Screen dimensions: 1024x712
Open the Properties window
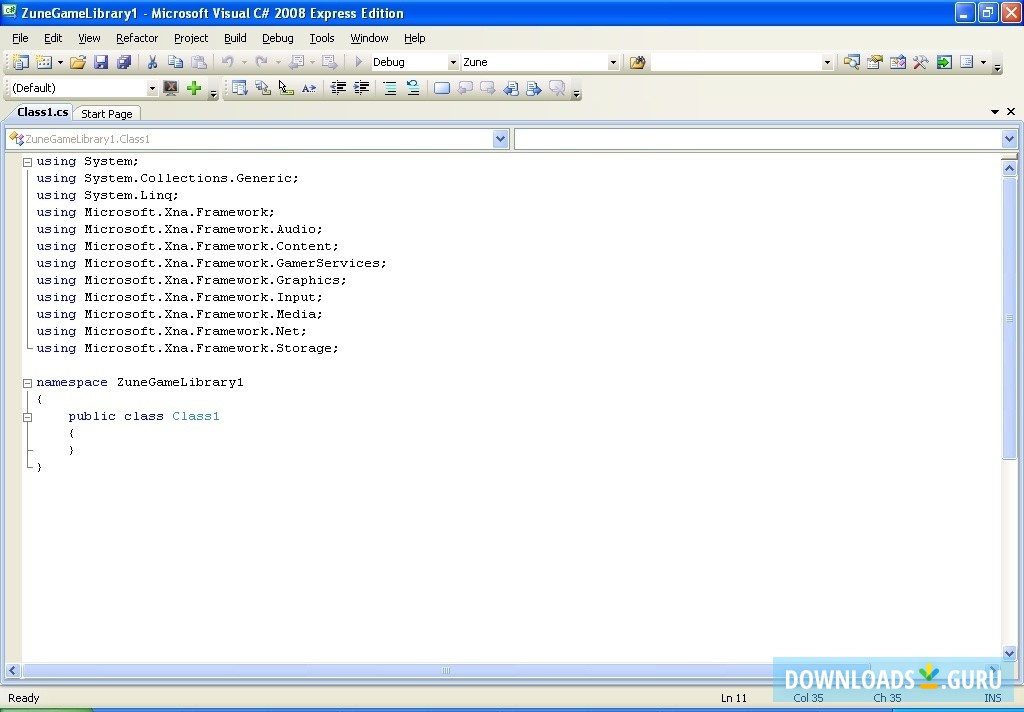(x=875, y=62)
